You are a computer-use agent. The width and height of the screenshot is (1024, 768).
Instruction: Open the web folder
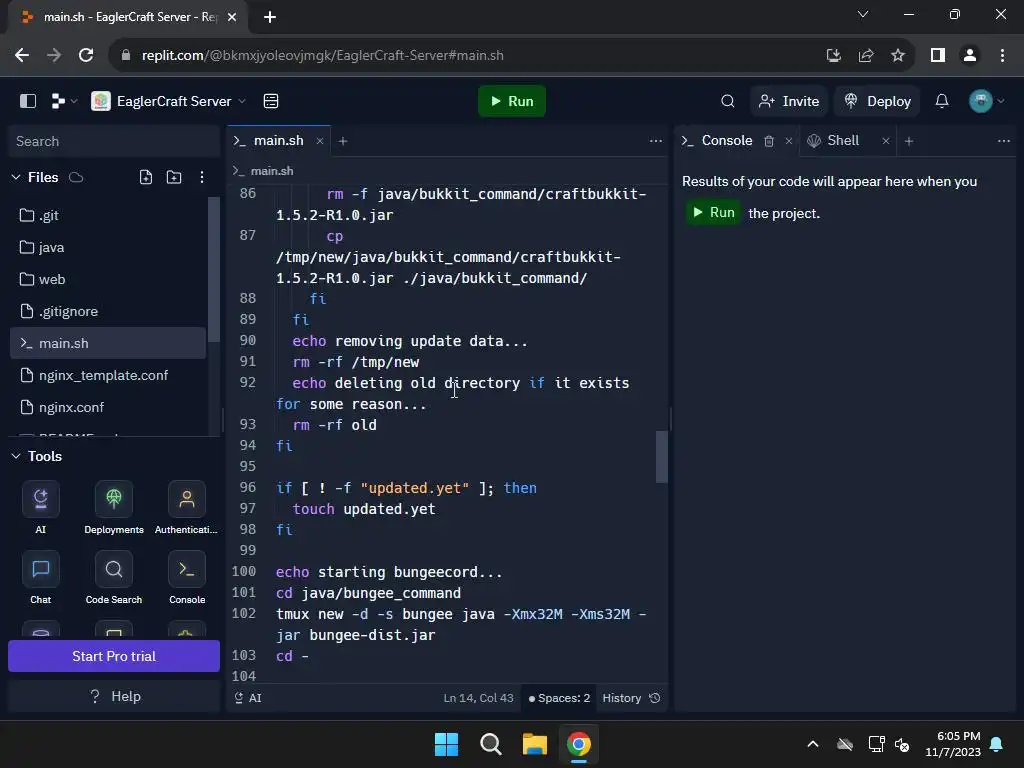(x=108, y=280)
